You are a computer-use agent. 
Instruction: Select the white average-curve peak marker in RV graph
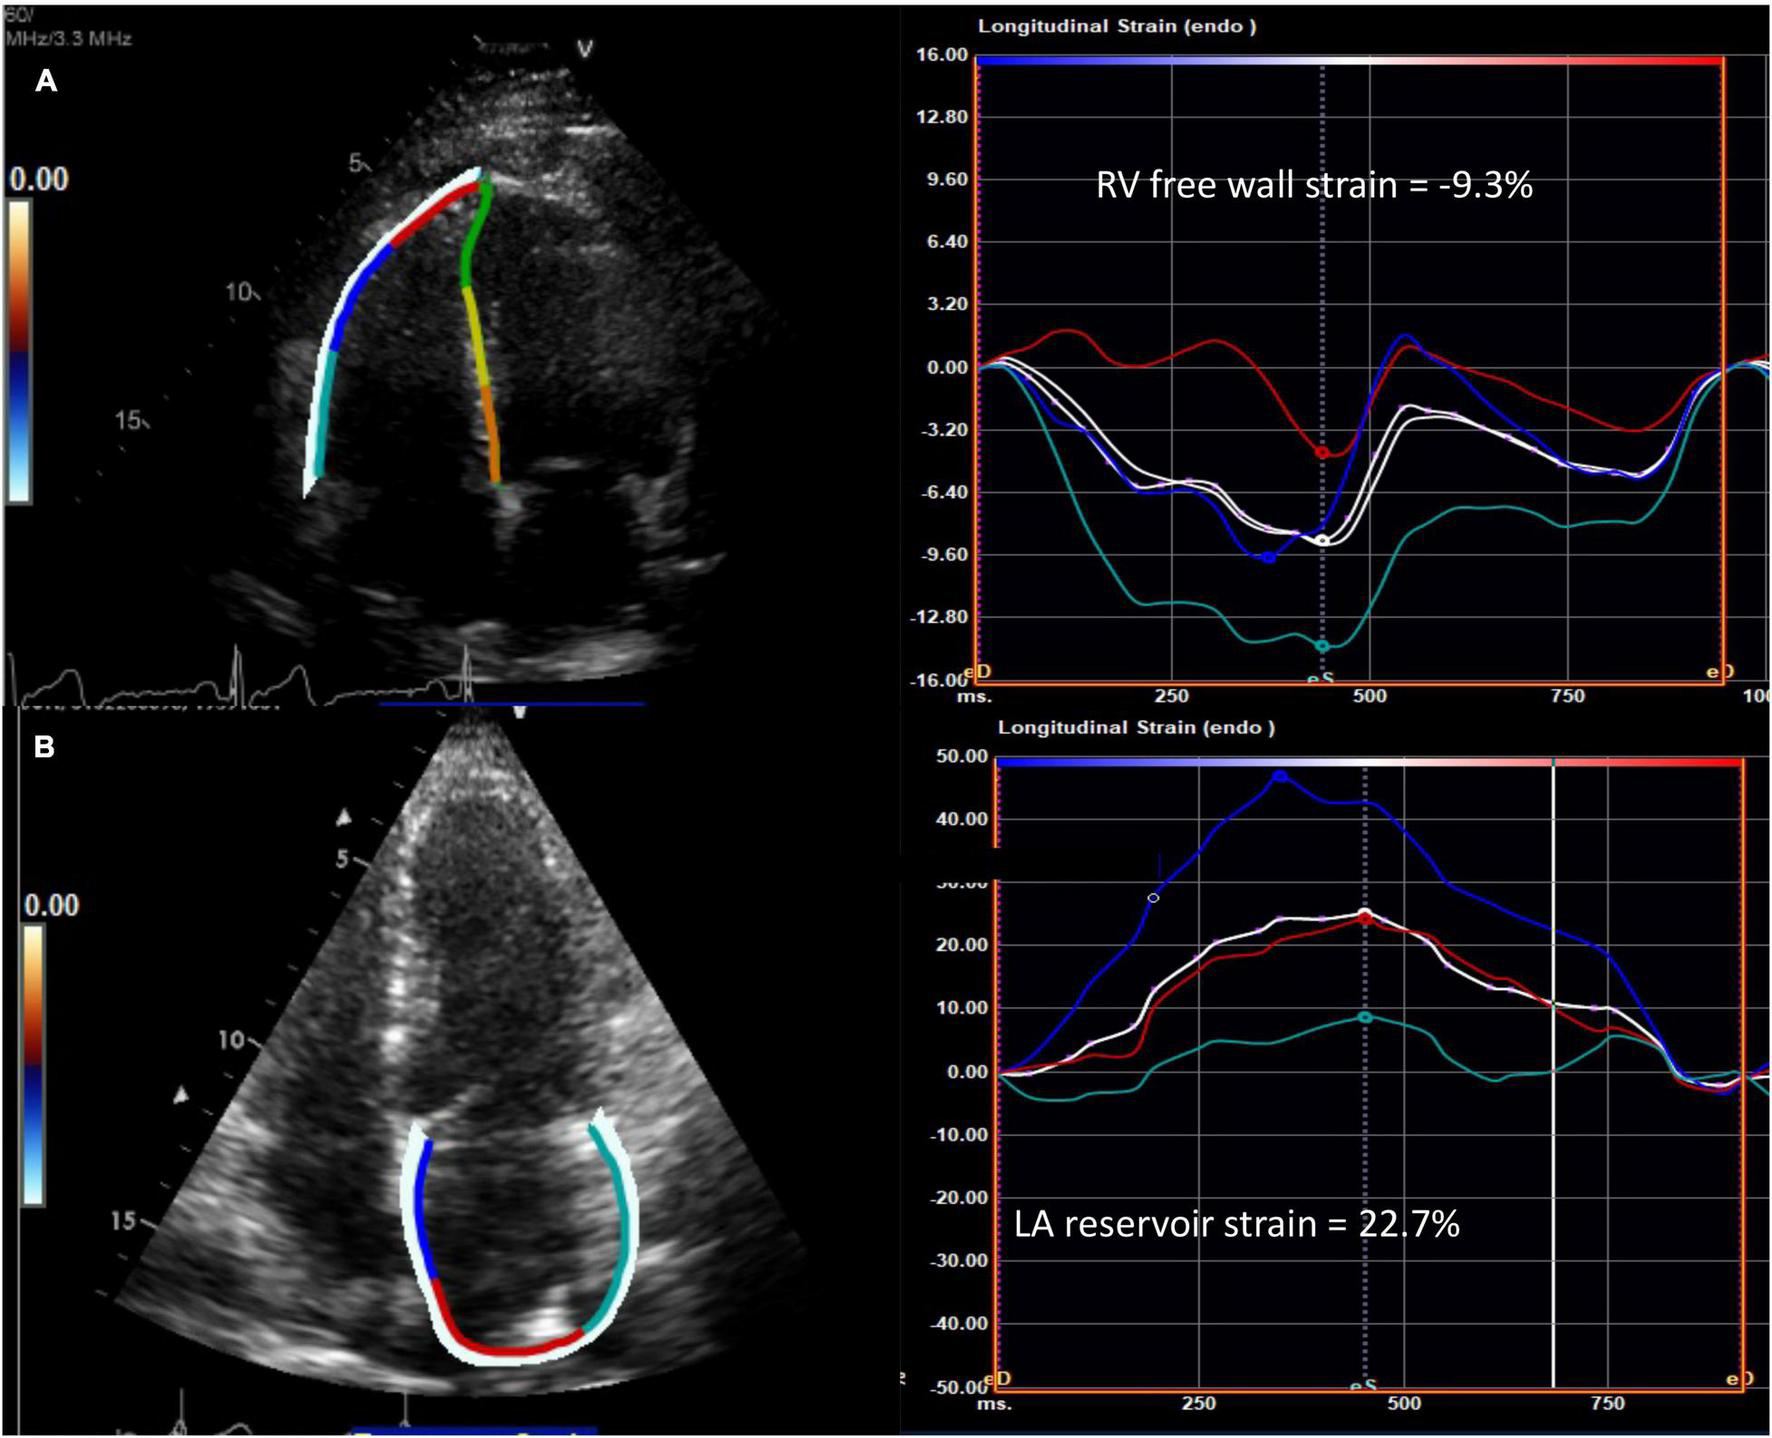point(1322,541)
